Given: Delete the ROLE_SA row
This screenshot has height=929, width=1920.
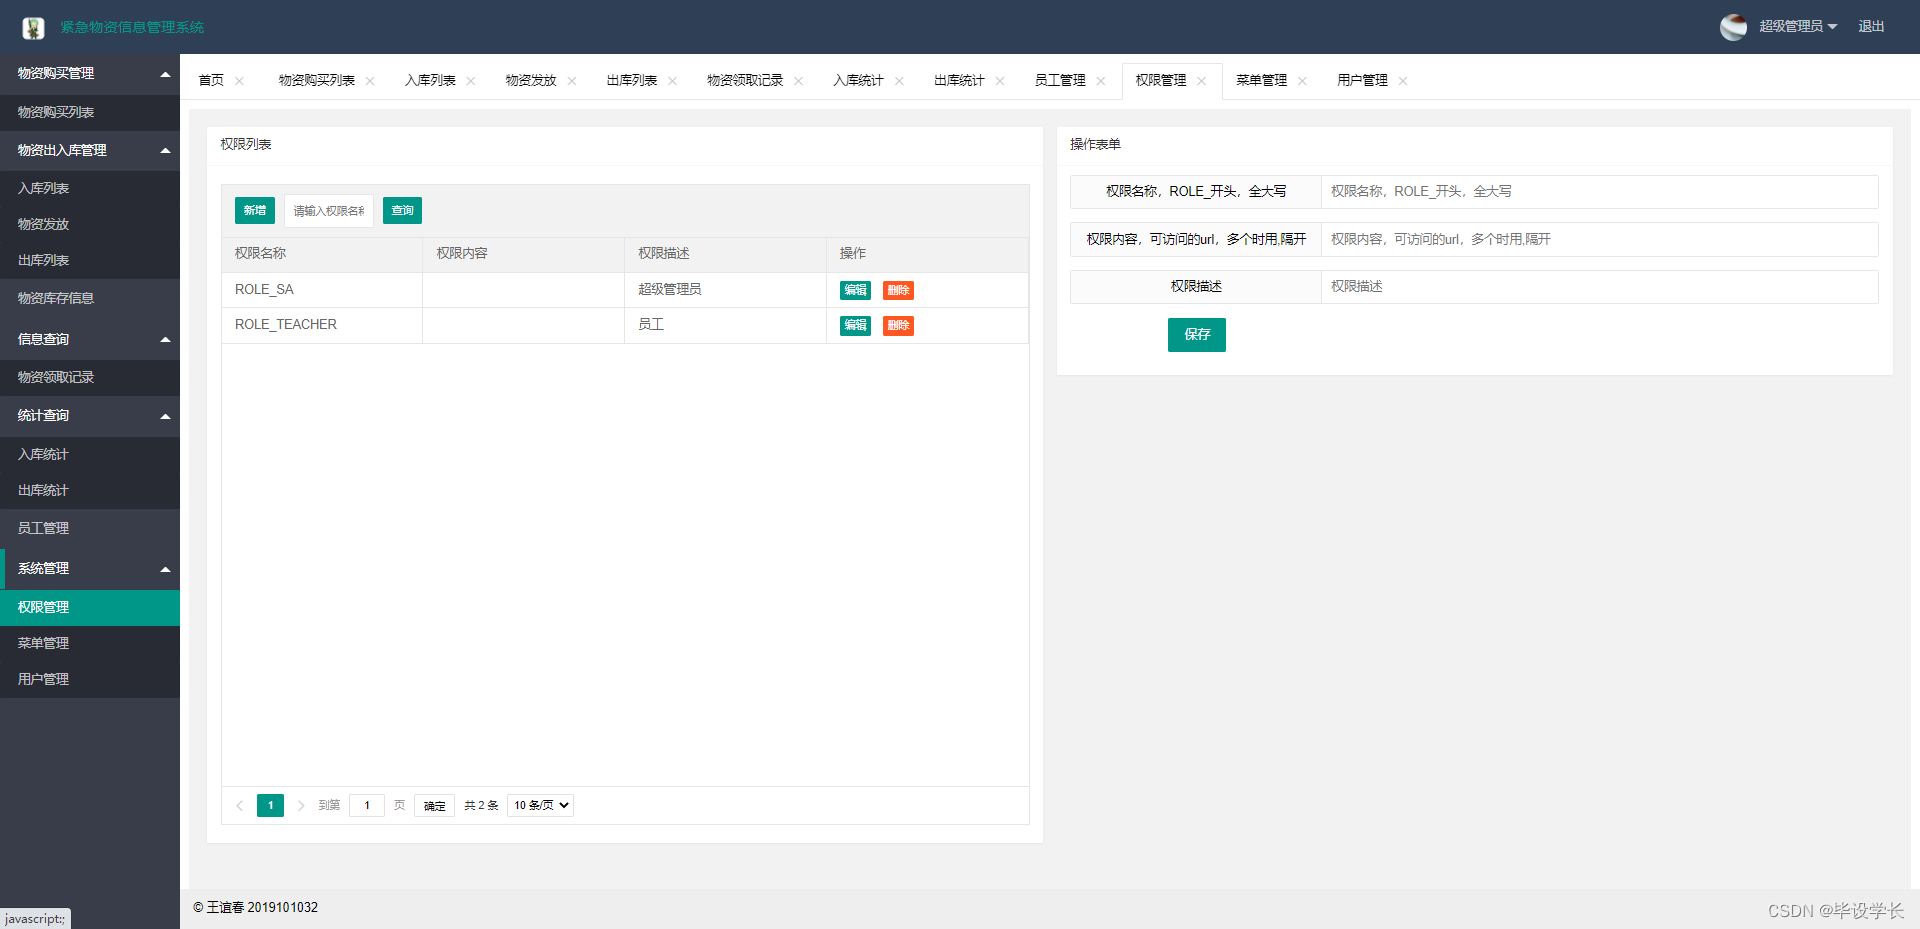Looking at the screenshot, I should coord(898,290).
